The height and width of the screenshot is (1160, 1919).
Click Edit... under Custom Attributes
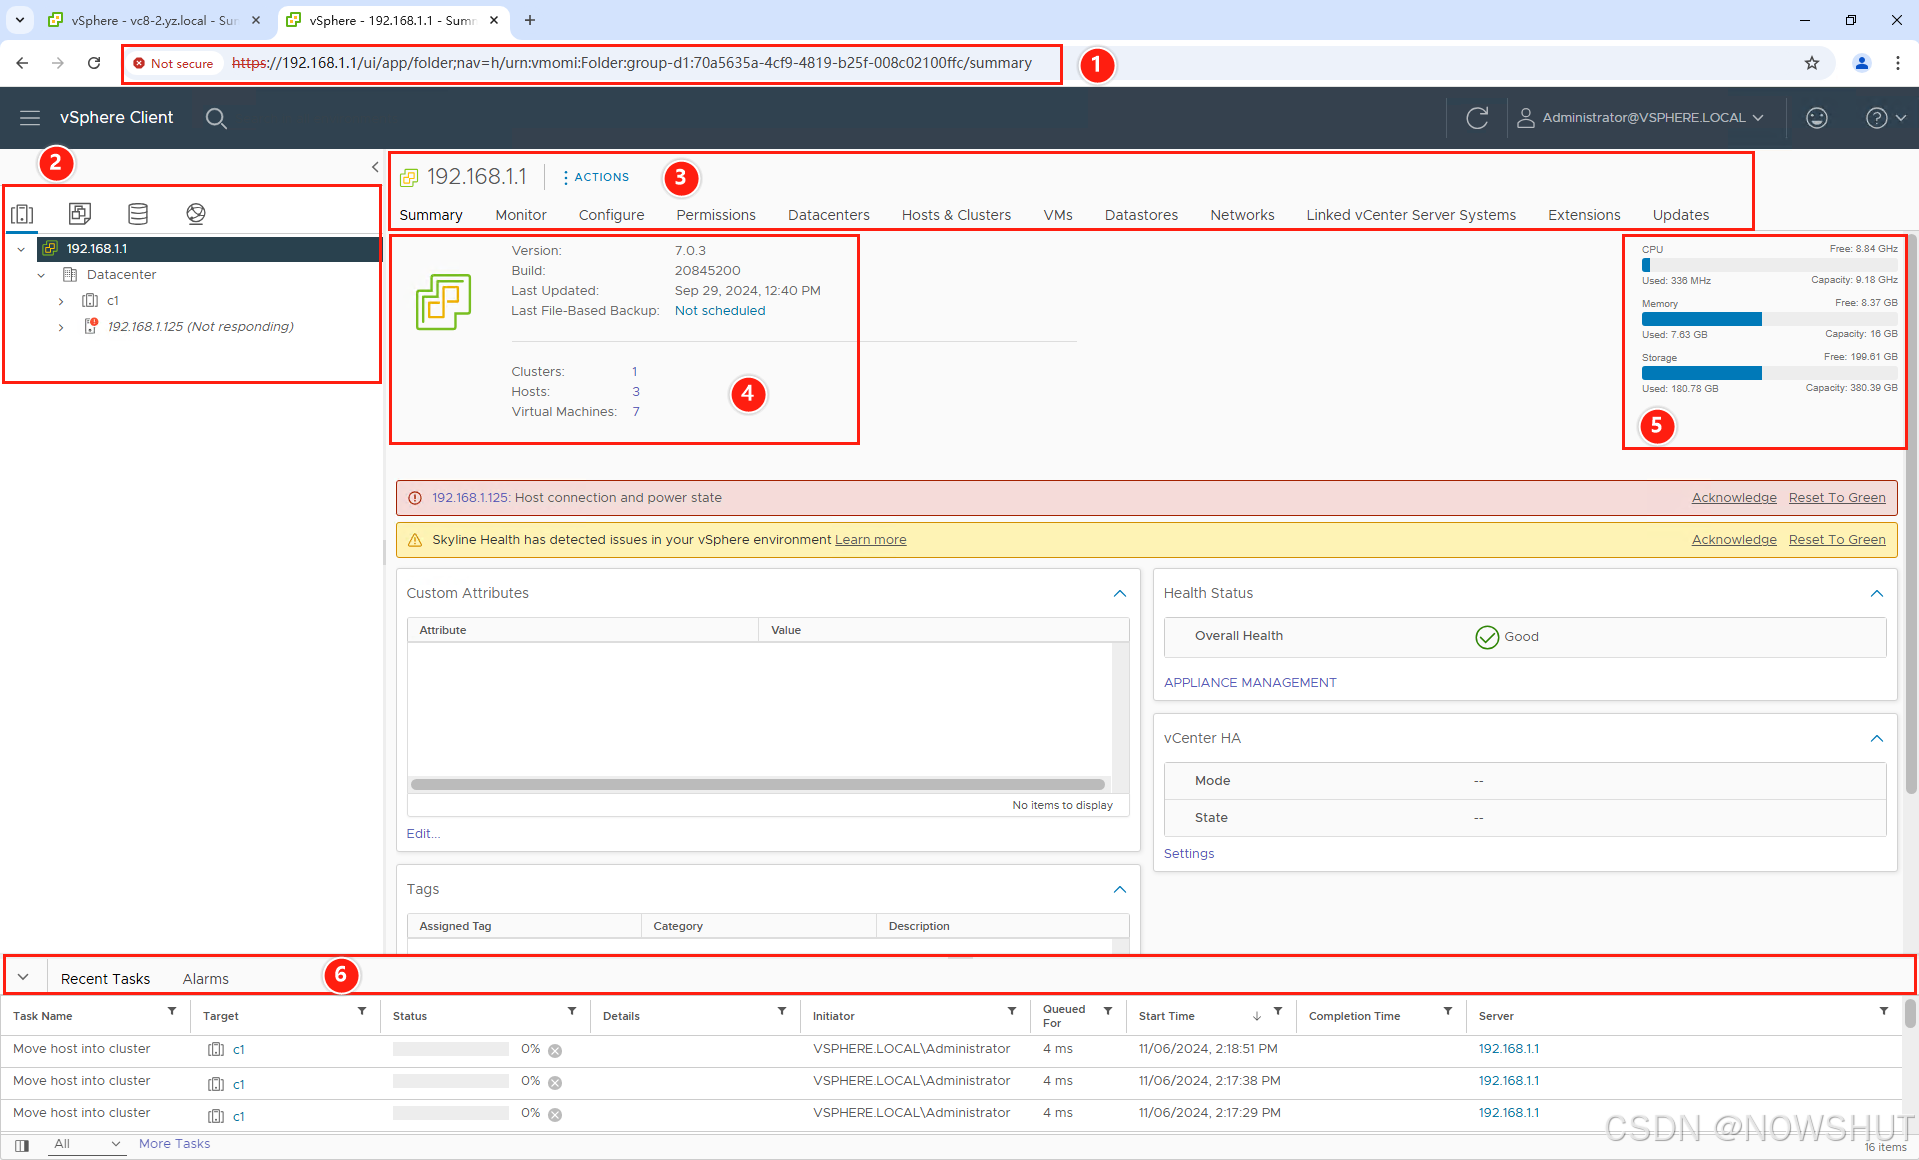pos(423,834)
